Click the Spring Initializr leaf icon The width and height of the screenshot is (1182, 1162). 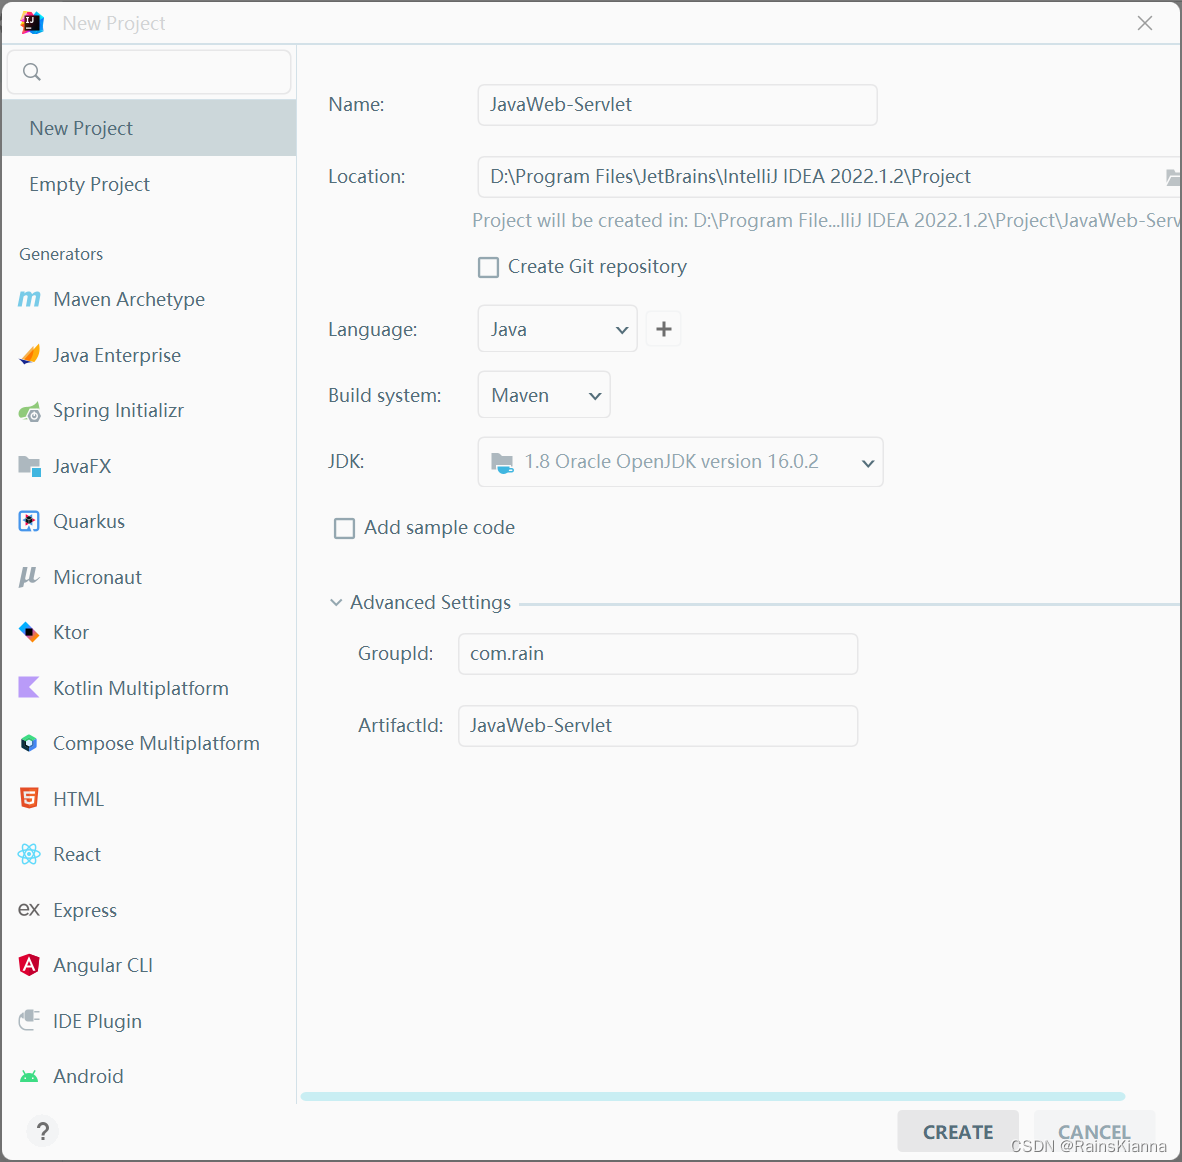[x=29, y=411]
